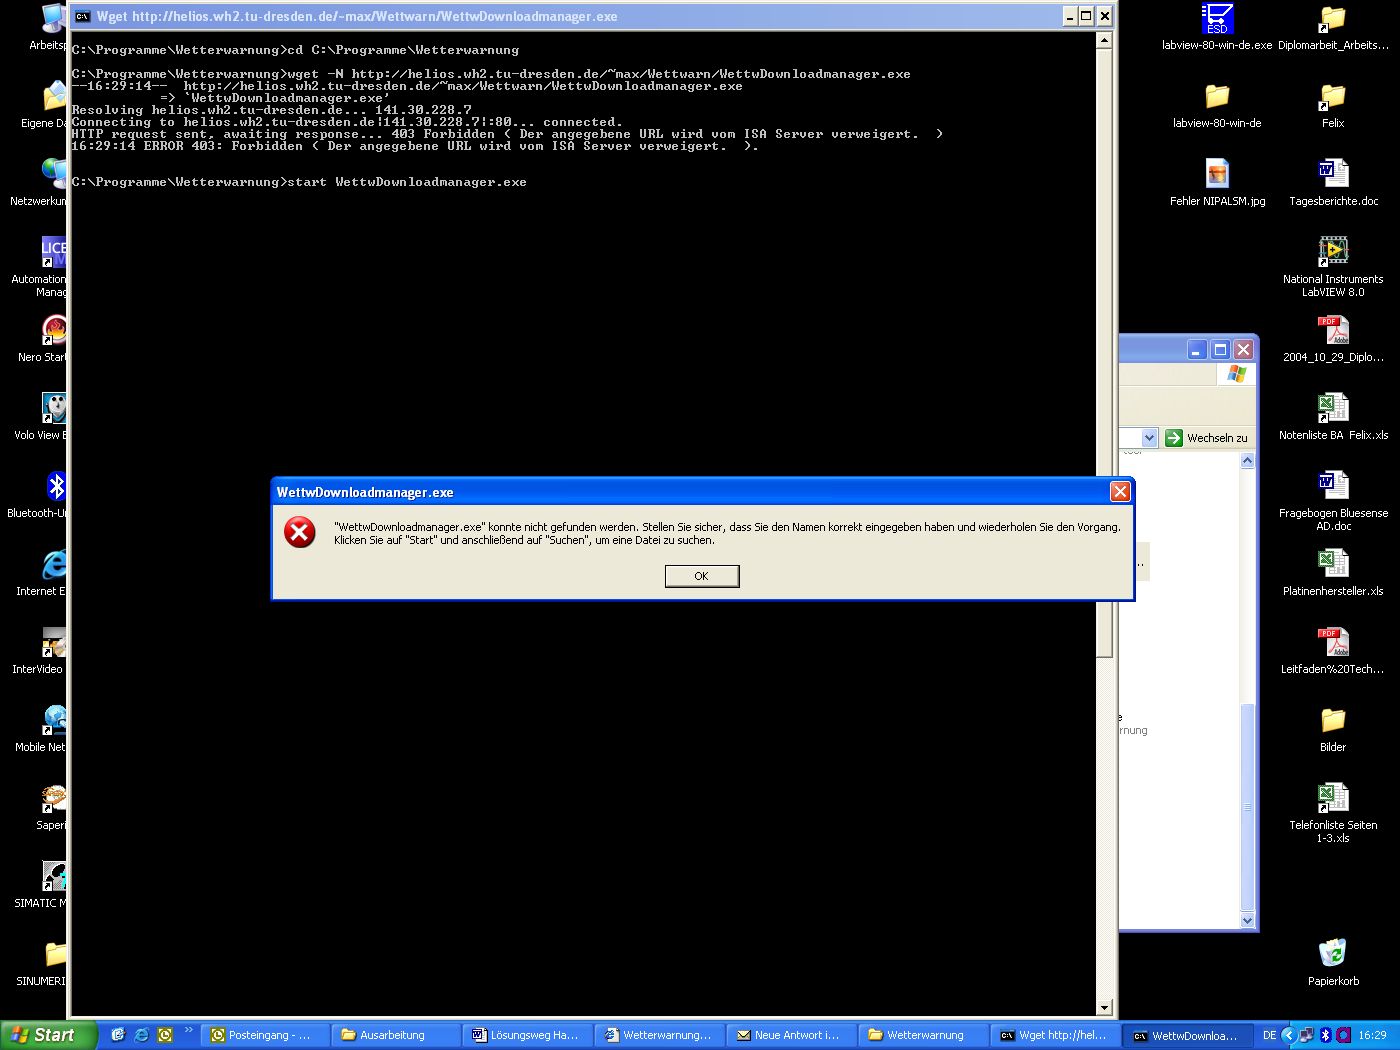Click the Bluetooth desktop shortcut icon
The height and width of the screenshot is (1050, 1400).
coord(55,487)
